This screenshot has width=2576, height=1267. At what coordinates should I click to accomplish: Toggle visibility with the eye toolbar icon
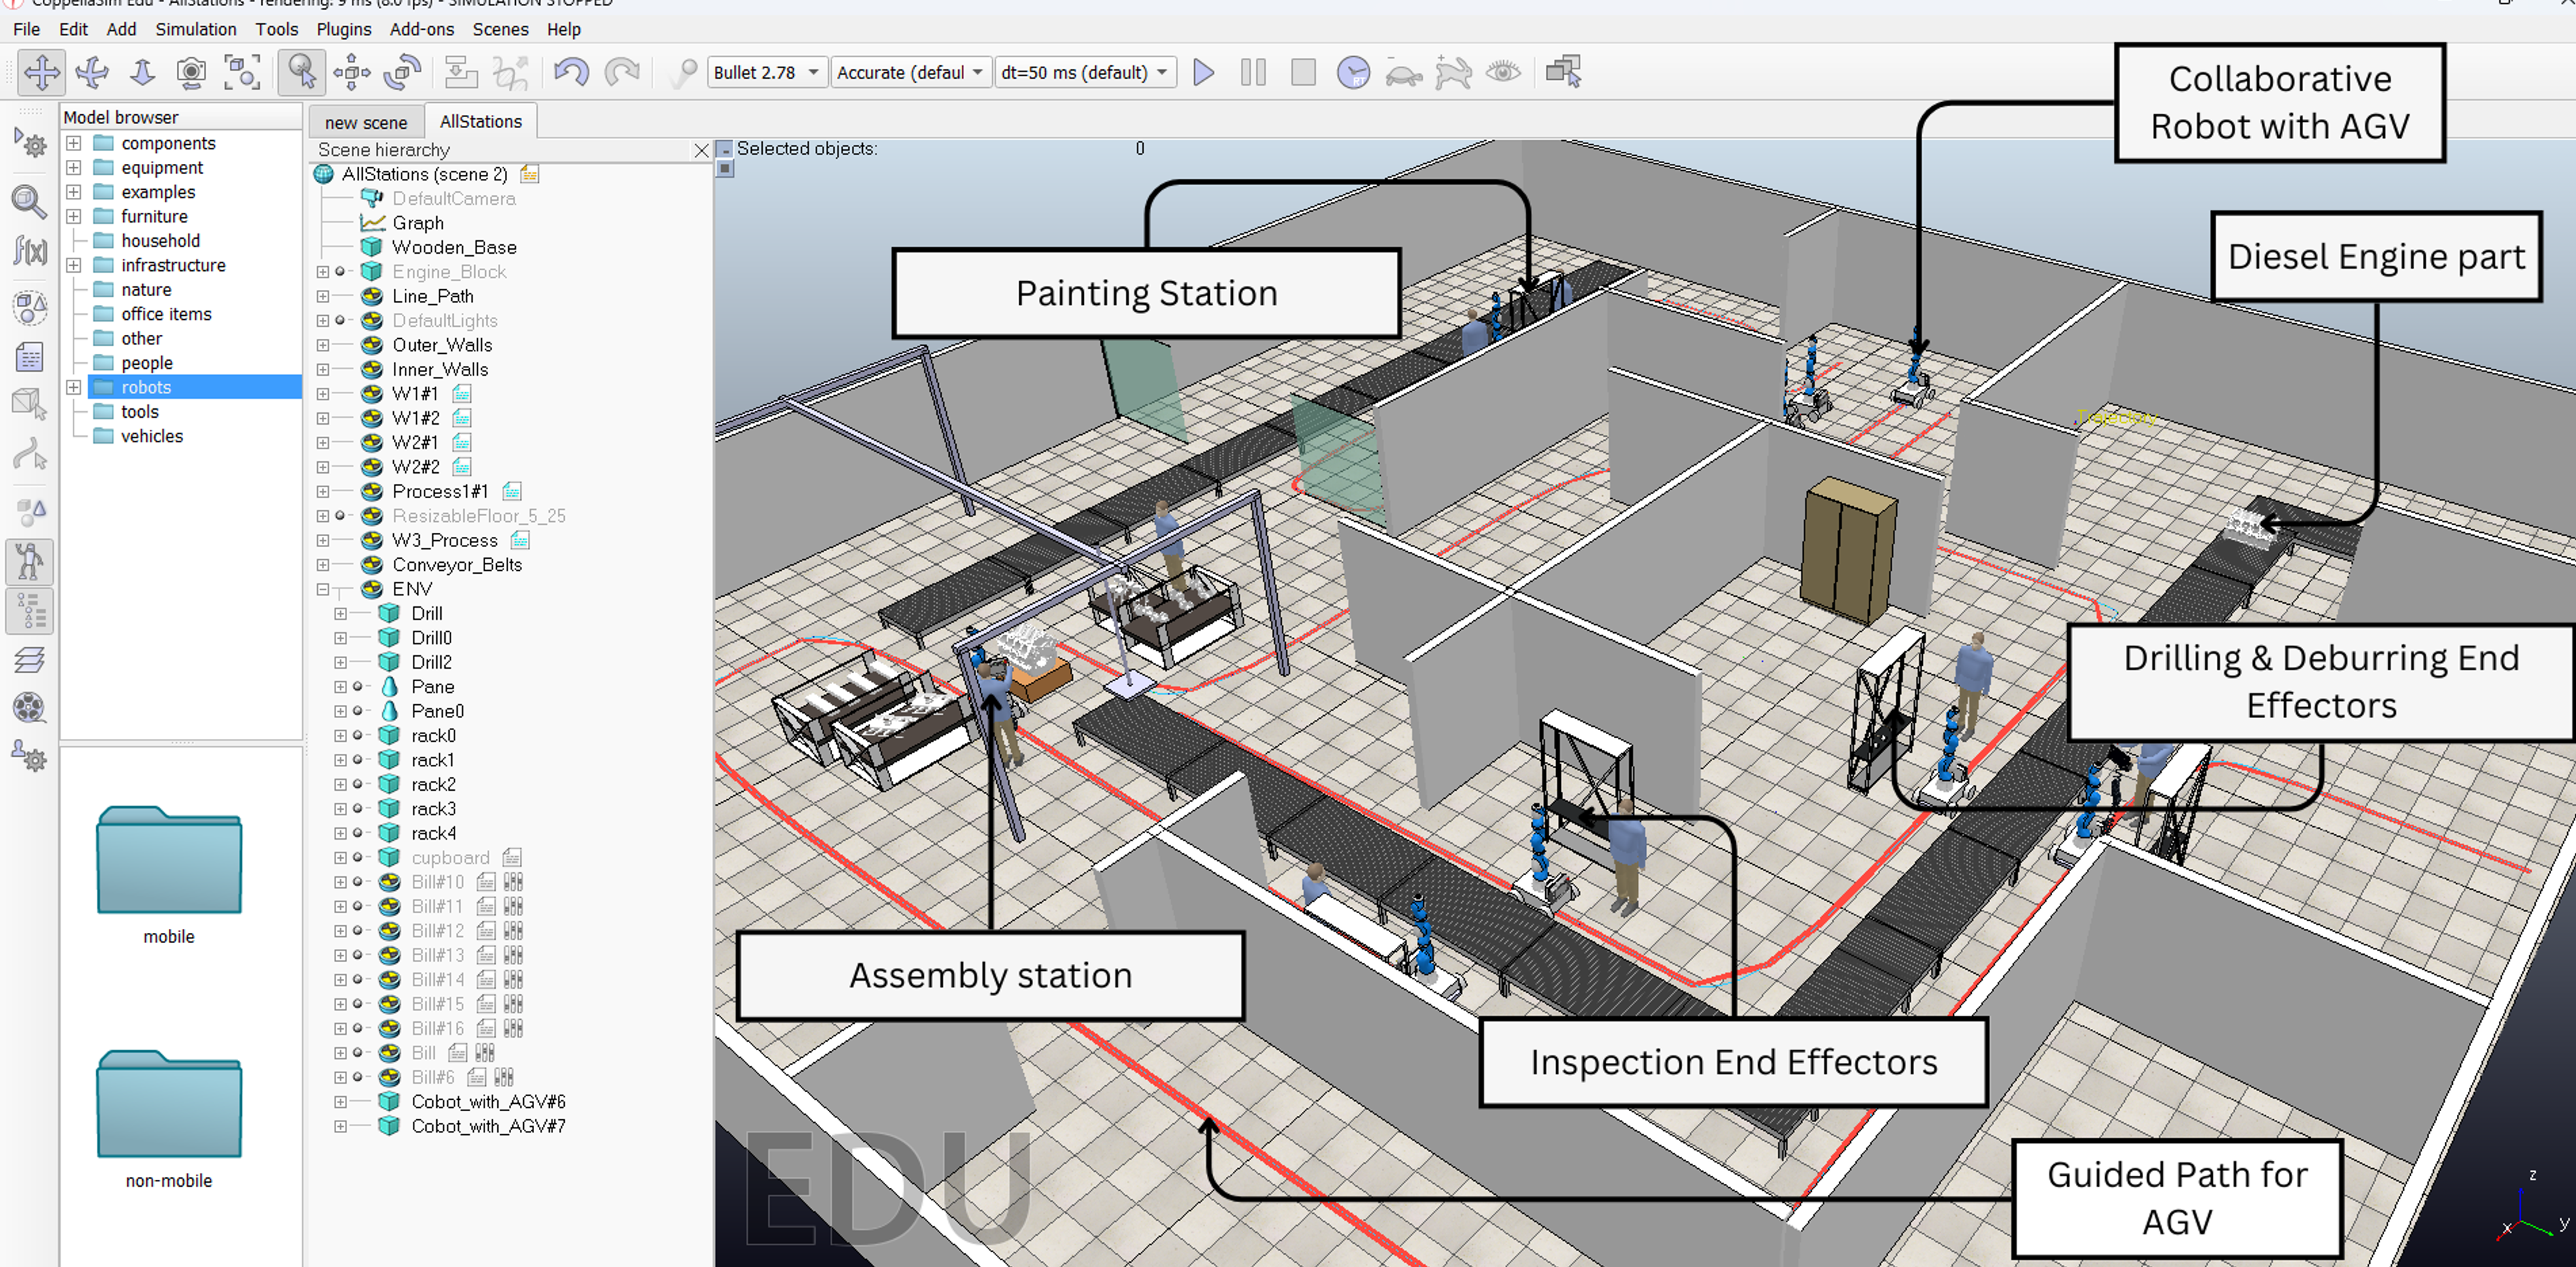[x=1504, y=72]
